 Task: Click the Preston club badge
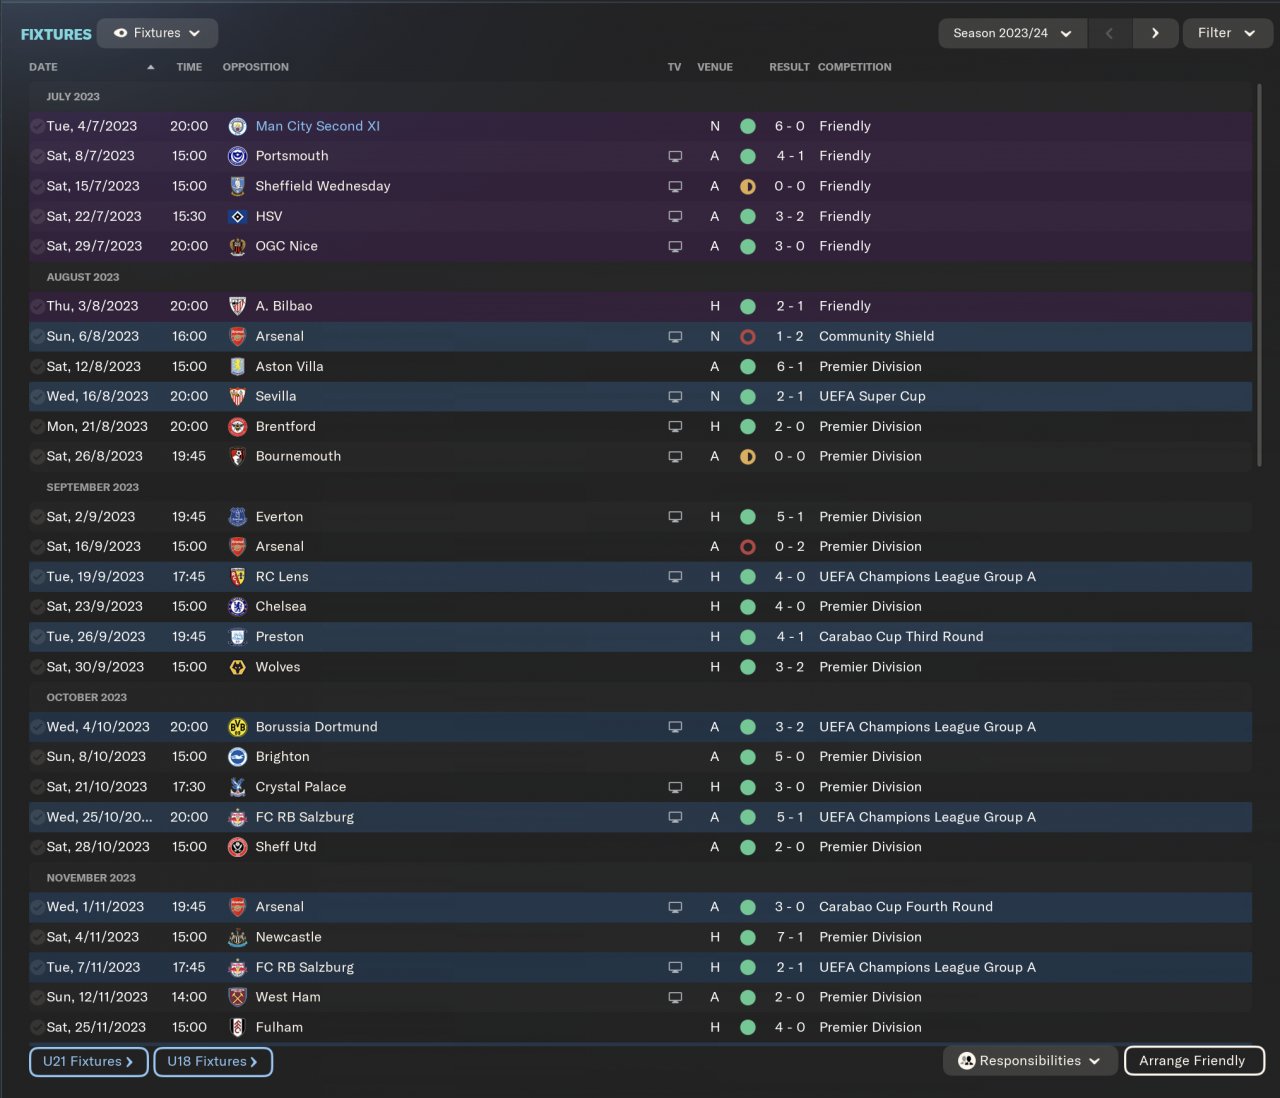237,637
